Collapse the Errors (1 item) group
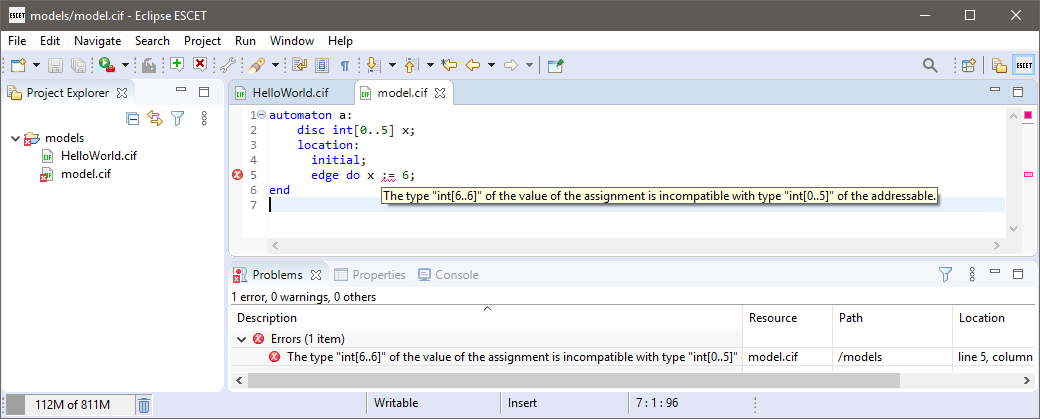The width and height of the screenshot is (1040, 419). coord(241,339)
